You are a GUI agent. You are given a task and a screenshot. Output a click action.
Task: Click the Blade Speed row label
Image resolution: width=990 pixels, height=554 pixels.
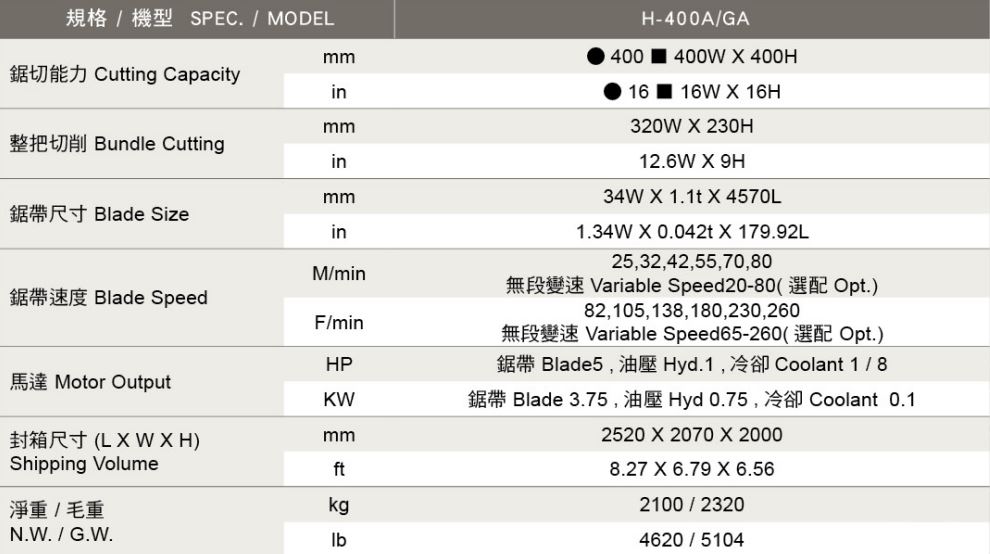(x=108, y=298)
